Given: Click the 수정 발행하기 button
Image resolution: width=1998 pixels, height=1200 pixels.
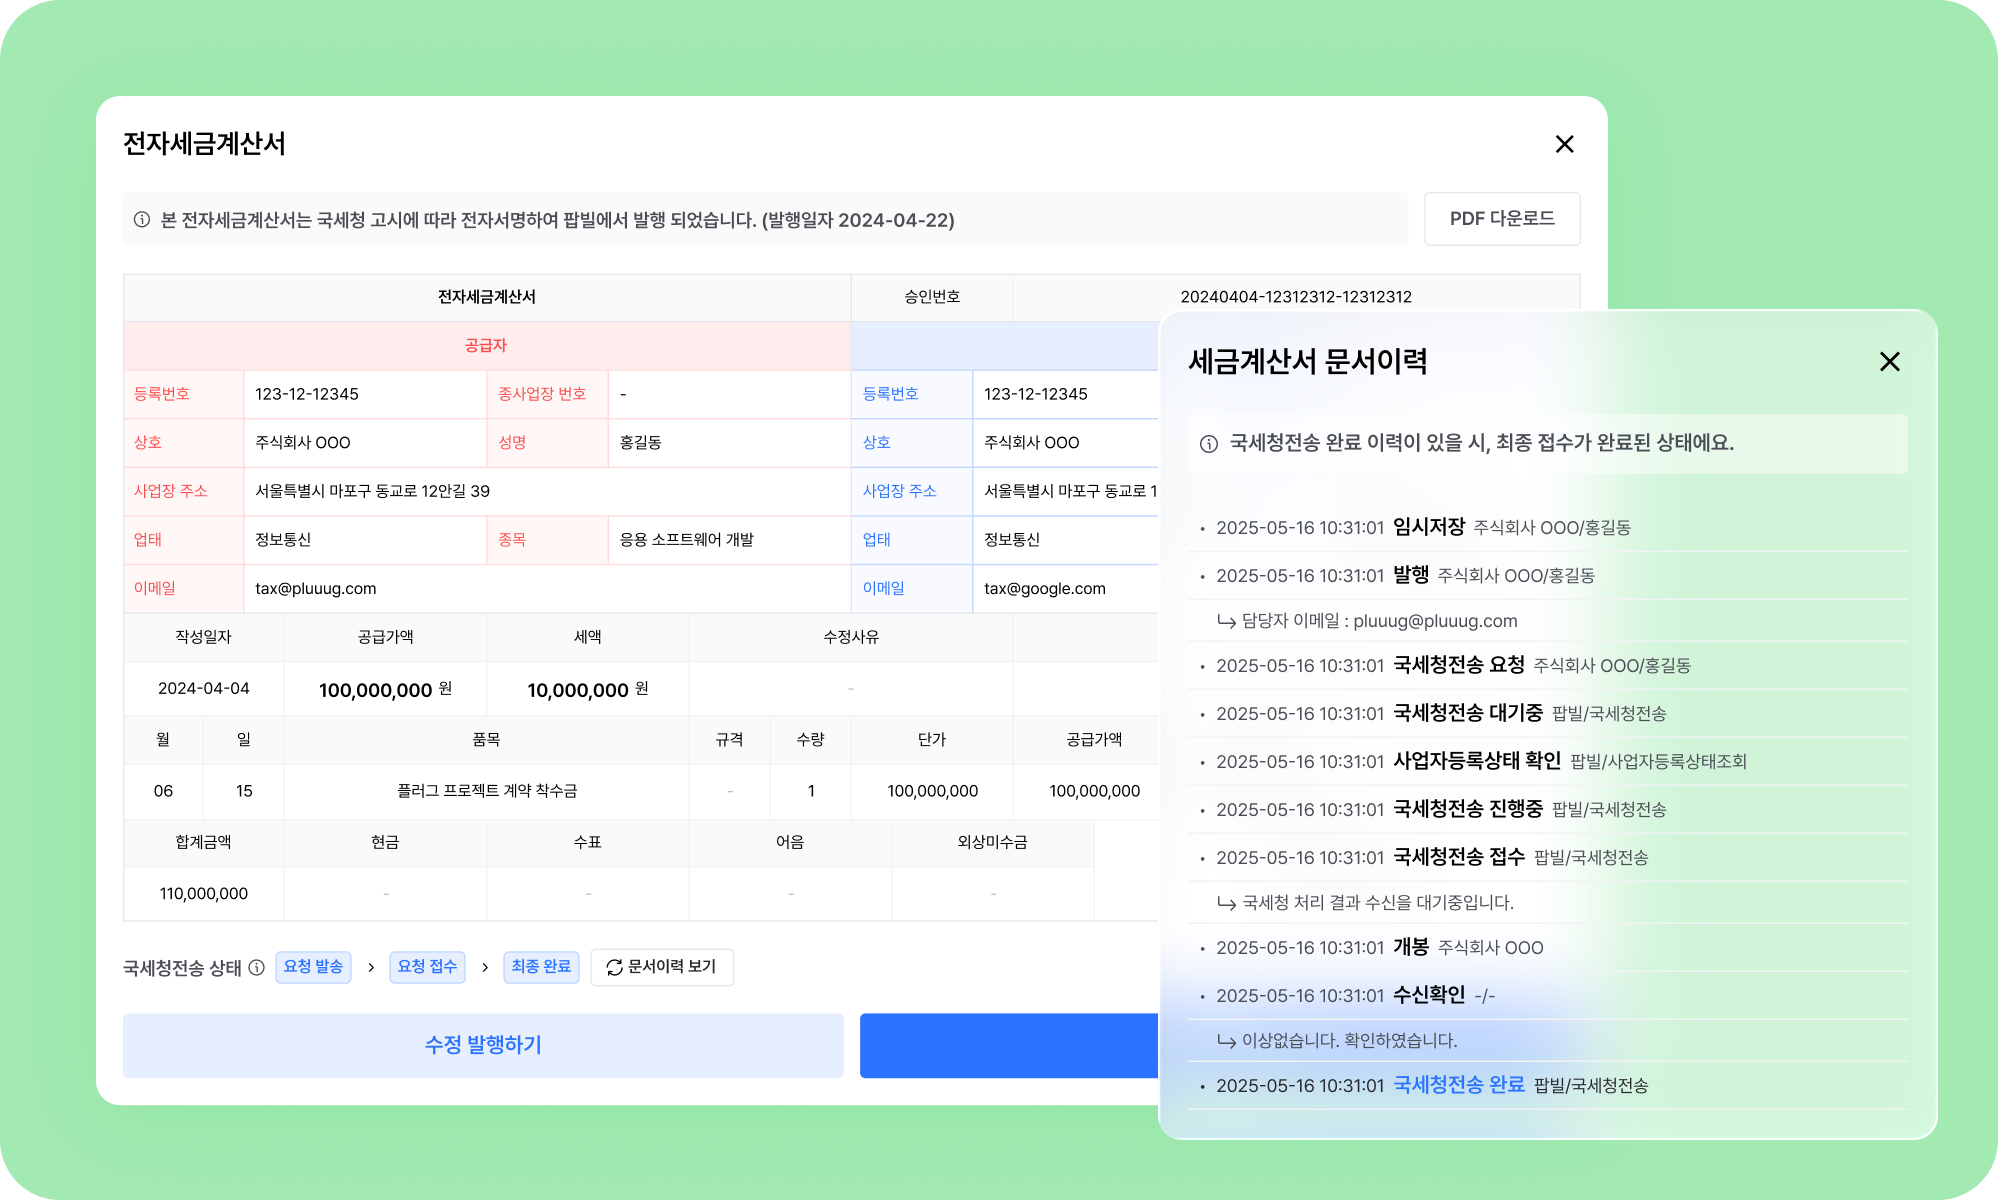Looking at the screenshot, I should [483, 1045].
